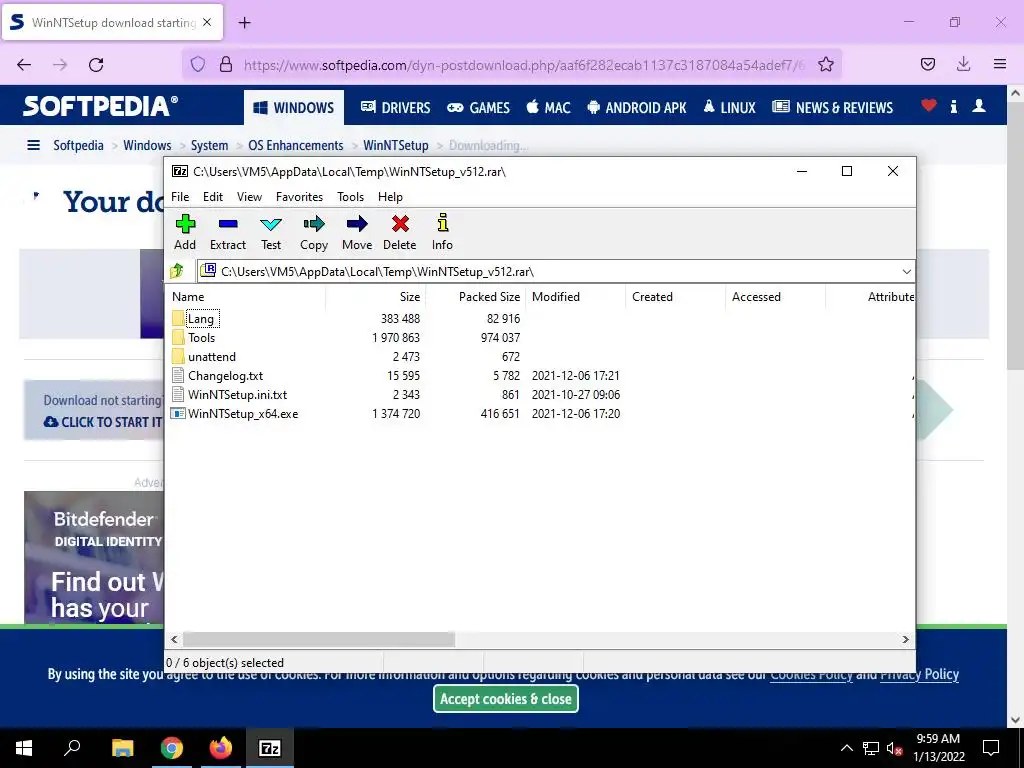Image resolution: width=1024 pixels, height=768 pixels.
Task: Go back in Firefox
Action: point(24,65)
